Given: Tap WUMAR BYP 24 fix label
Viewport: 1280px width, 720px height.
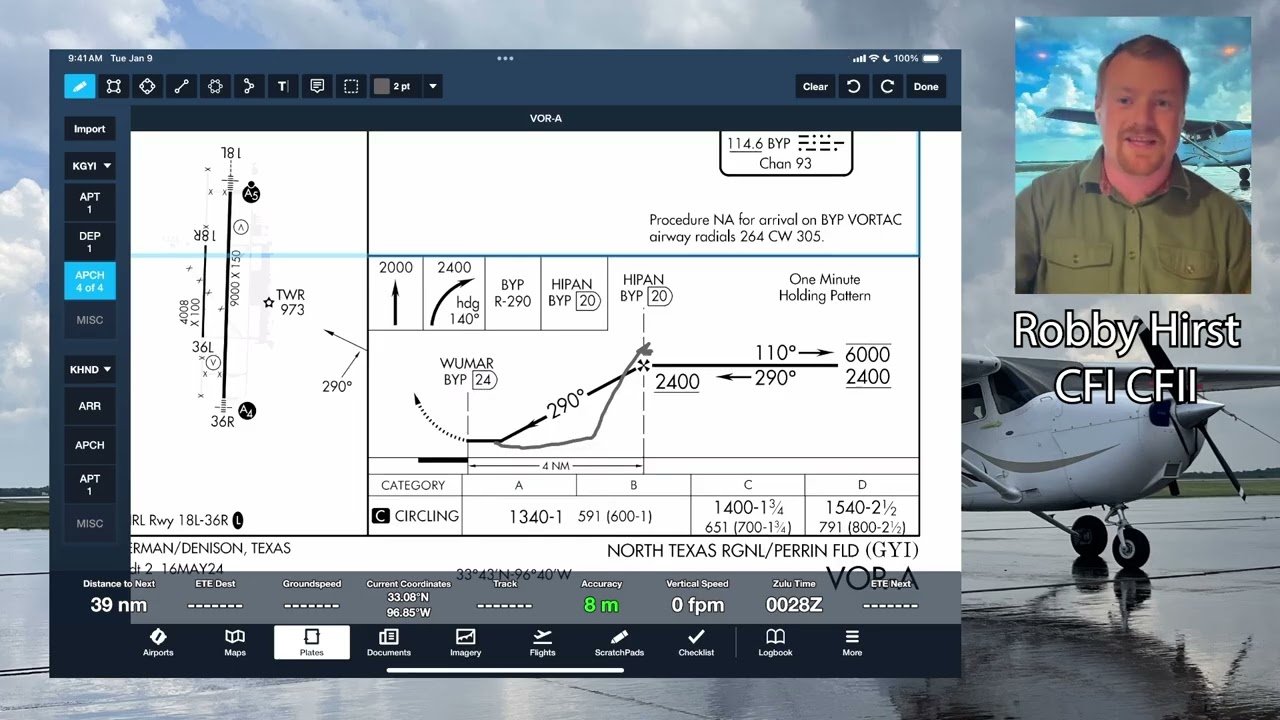Looking at the screenshot, I should coord(467,371).
